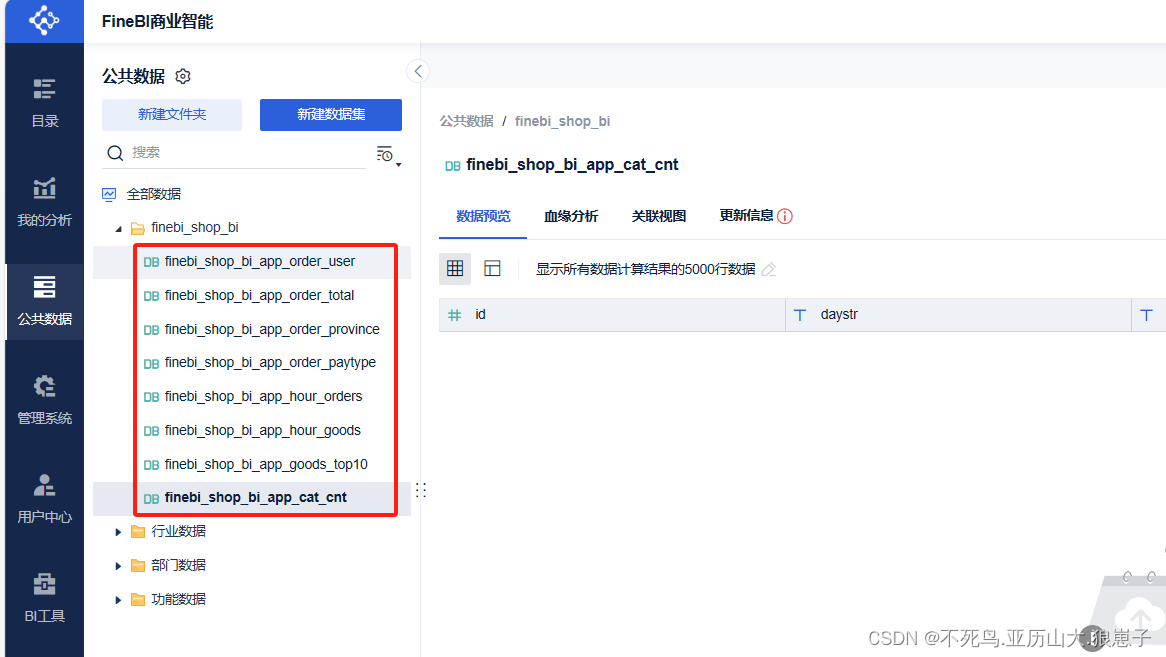Screen dimensions: 1166x657
Task: Collapse the finebi_shop_bi folder arrow
Action: [x=118, y=229]
